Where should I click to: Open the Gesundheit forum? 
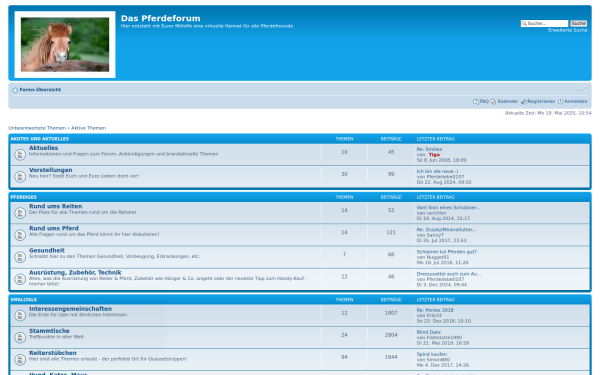point(47,250)
